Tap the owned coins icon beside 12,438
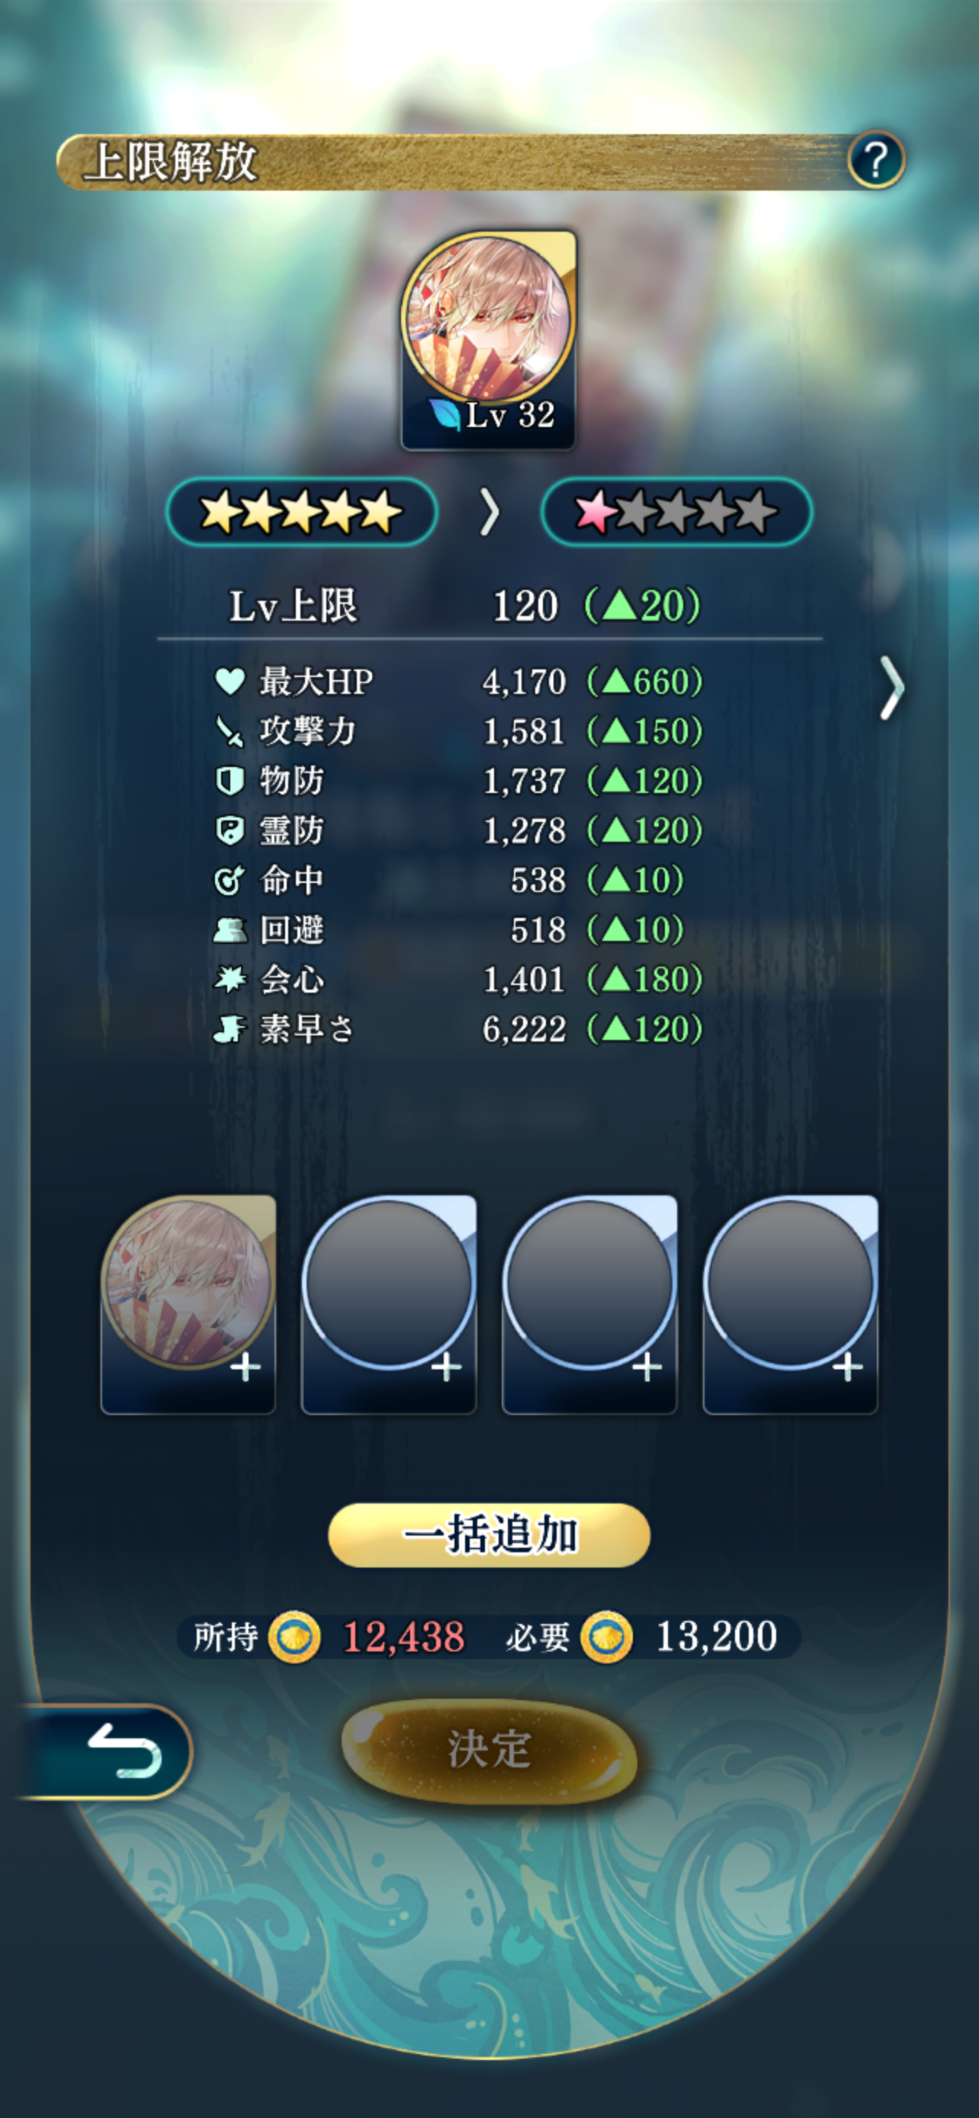979x2118 pixels. coord(295,1637)
